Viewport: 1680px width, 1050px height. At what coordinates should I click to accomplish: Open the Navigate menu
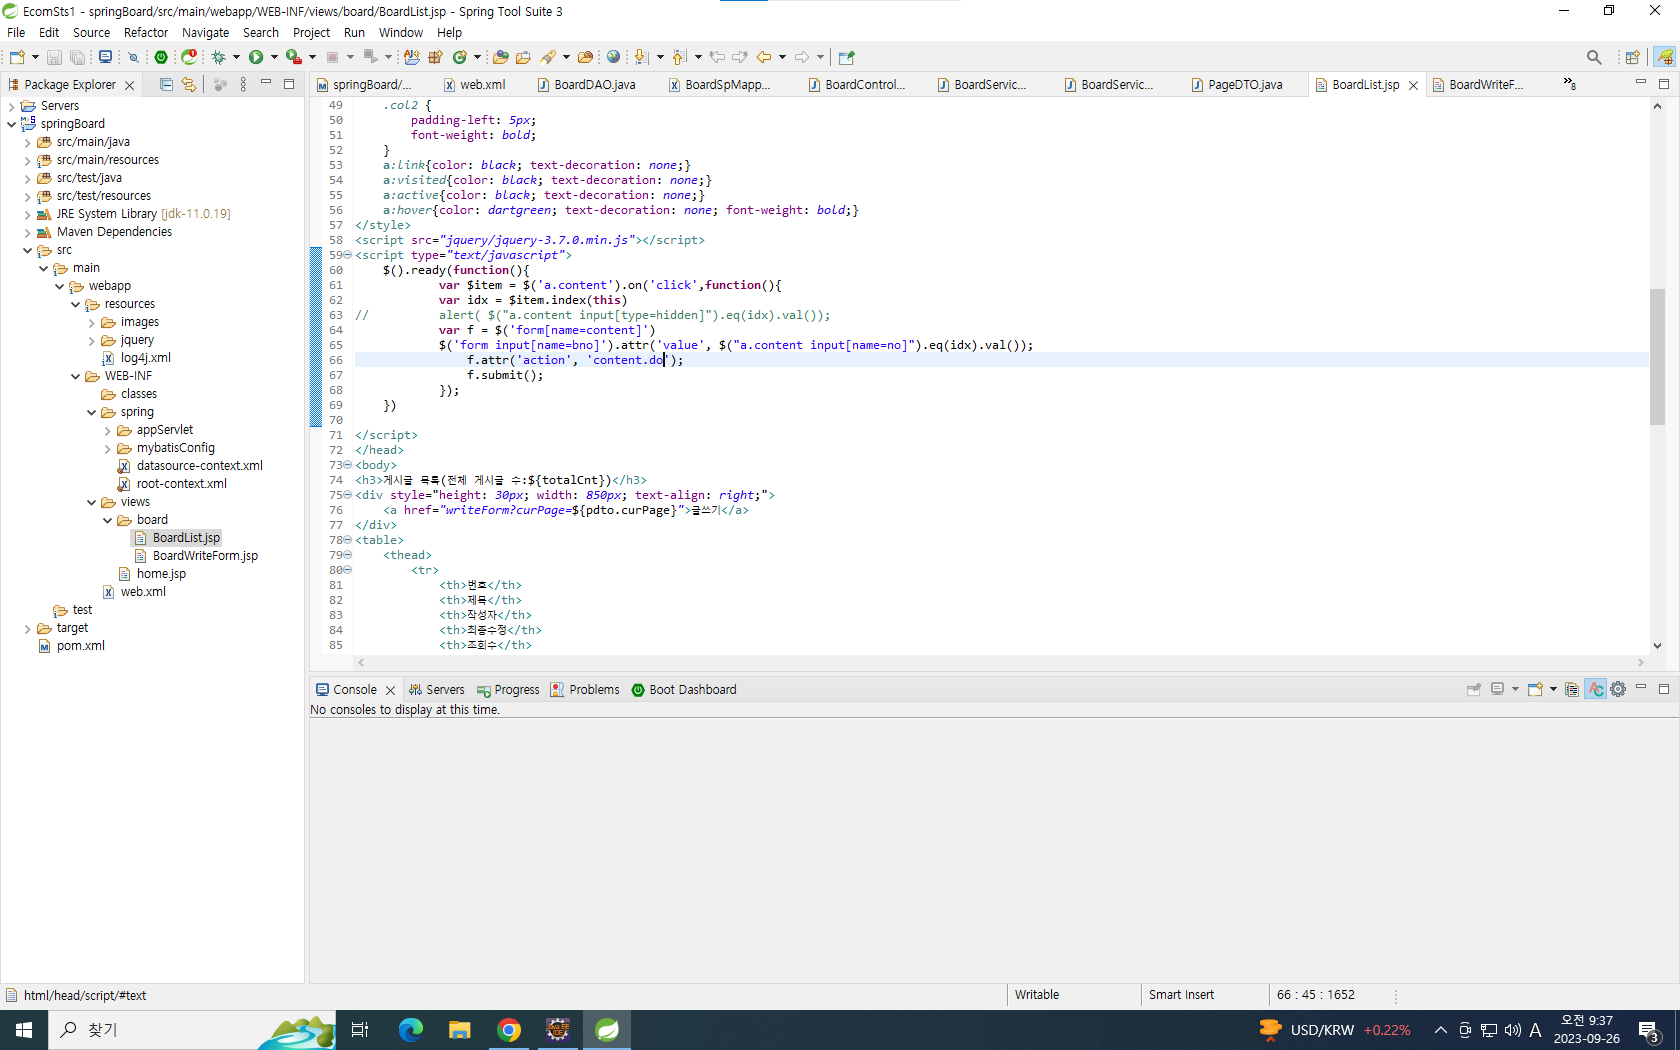[x=205, y=32]
